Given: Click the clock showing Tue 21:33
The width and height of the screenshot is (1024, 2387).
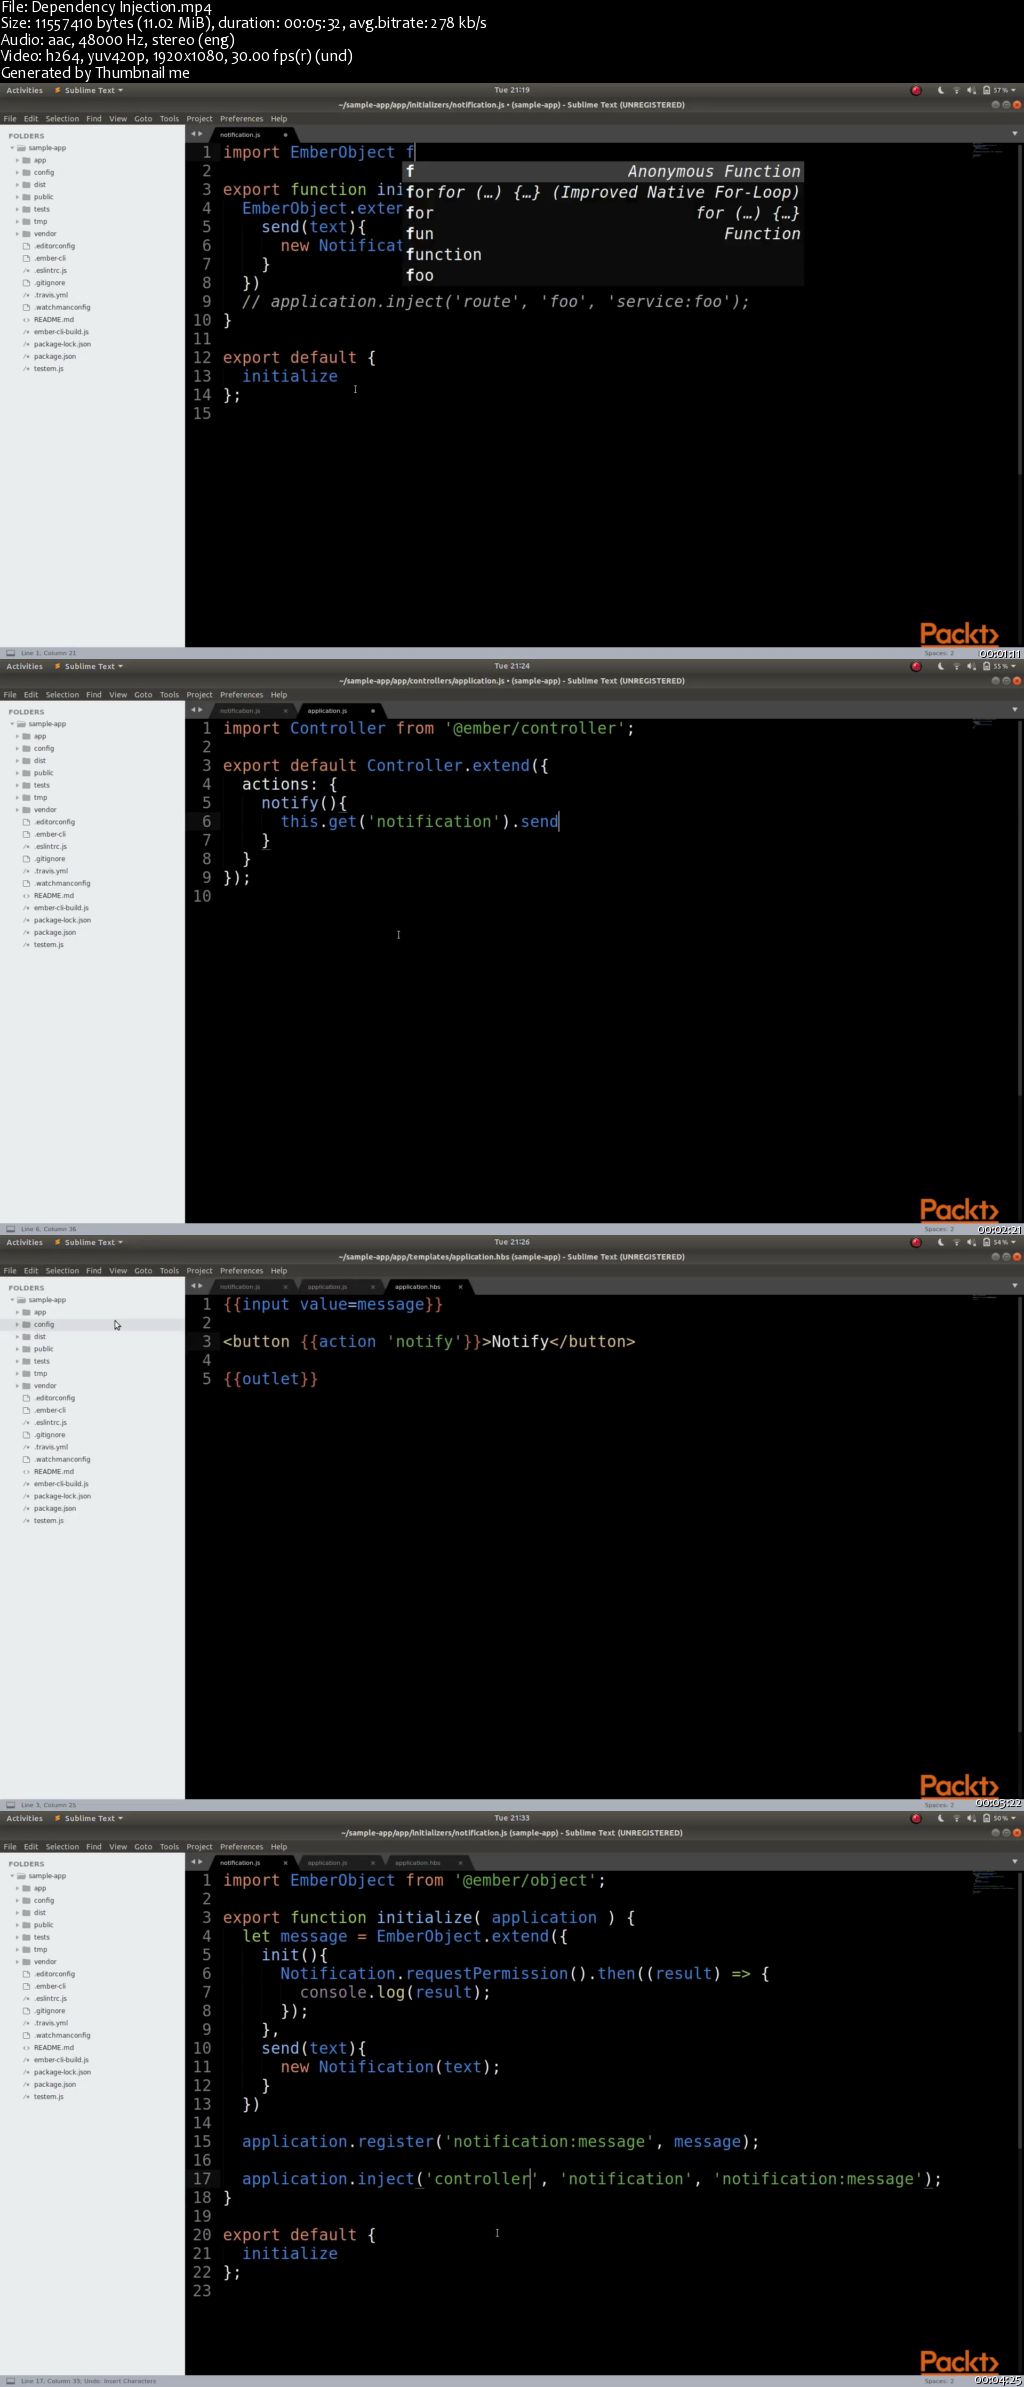Looking at the screenshot, I should pyautogui.click(x=512, y=1818).
